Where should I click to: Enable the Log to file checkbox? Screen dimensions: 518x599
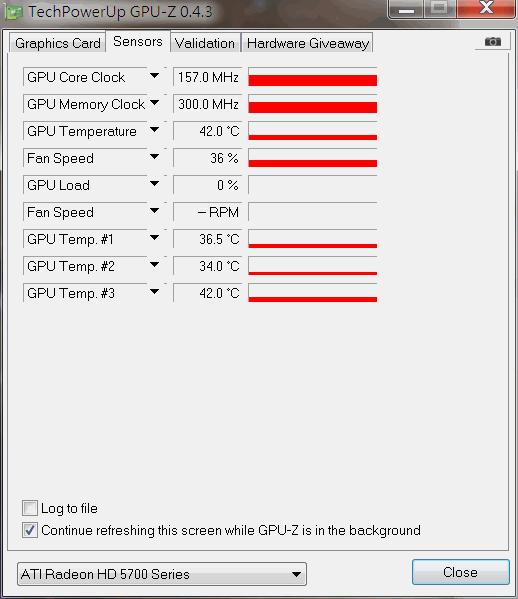click(x=30, y=508)
